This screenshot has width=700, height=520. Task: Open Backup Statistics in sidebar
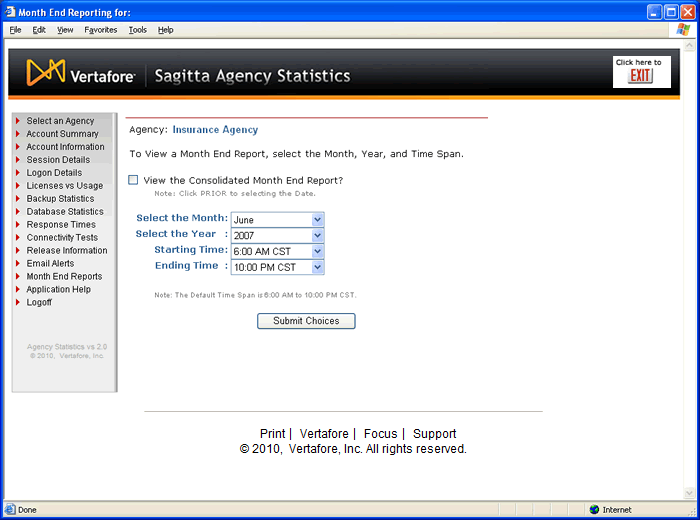60,199
